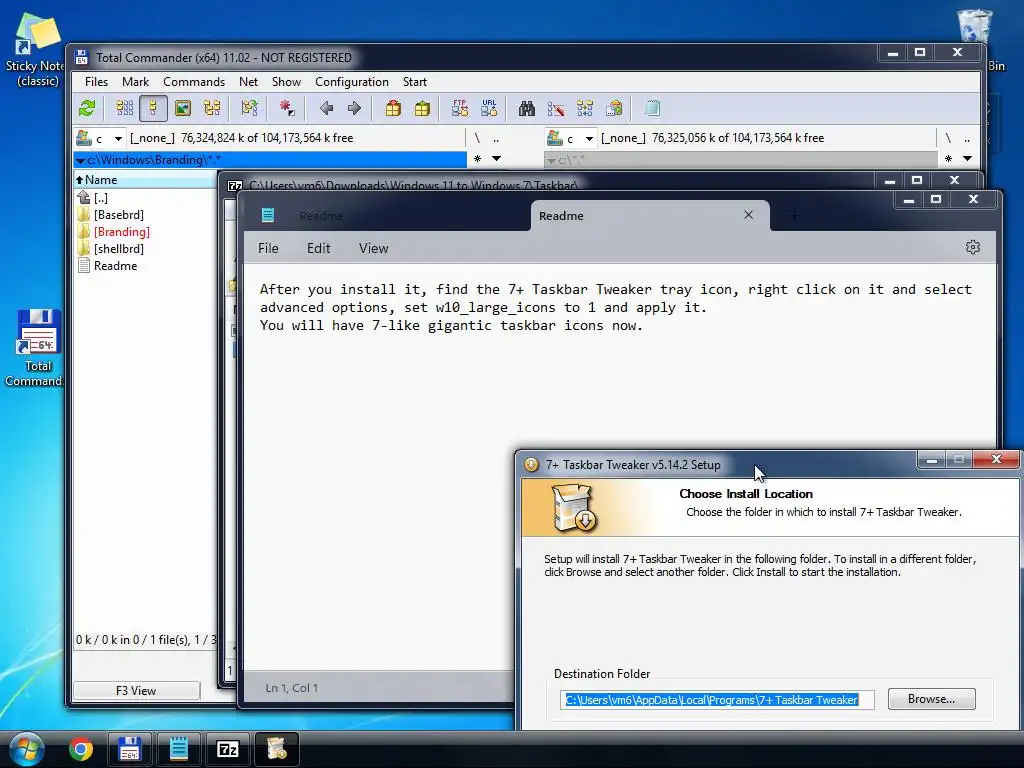Show the directory Tree view icon

pyautogui.click(x=212, y=108)
